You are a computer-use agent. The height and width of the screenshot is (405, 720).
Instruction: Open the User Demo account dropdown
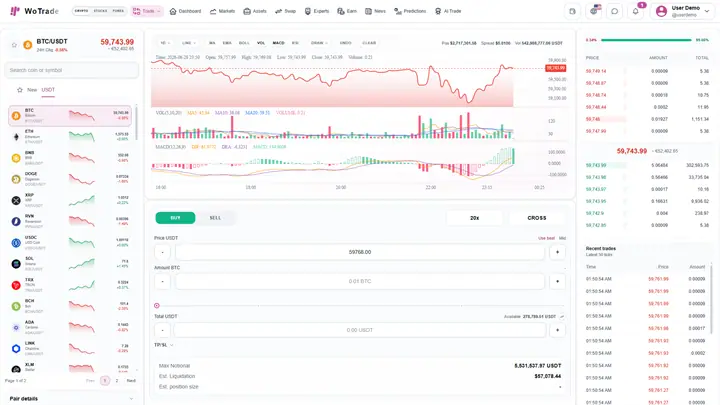pos(684,11)
